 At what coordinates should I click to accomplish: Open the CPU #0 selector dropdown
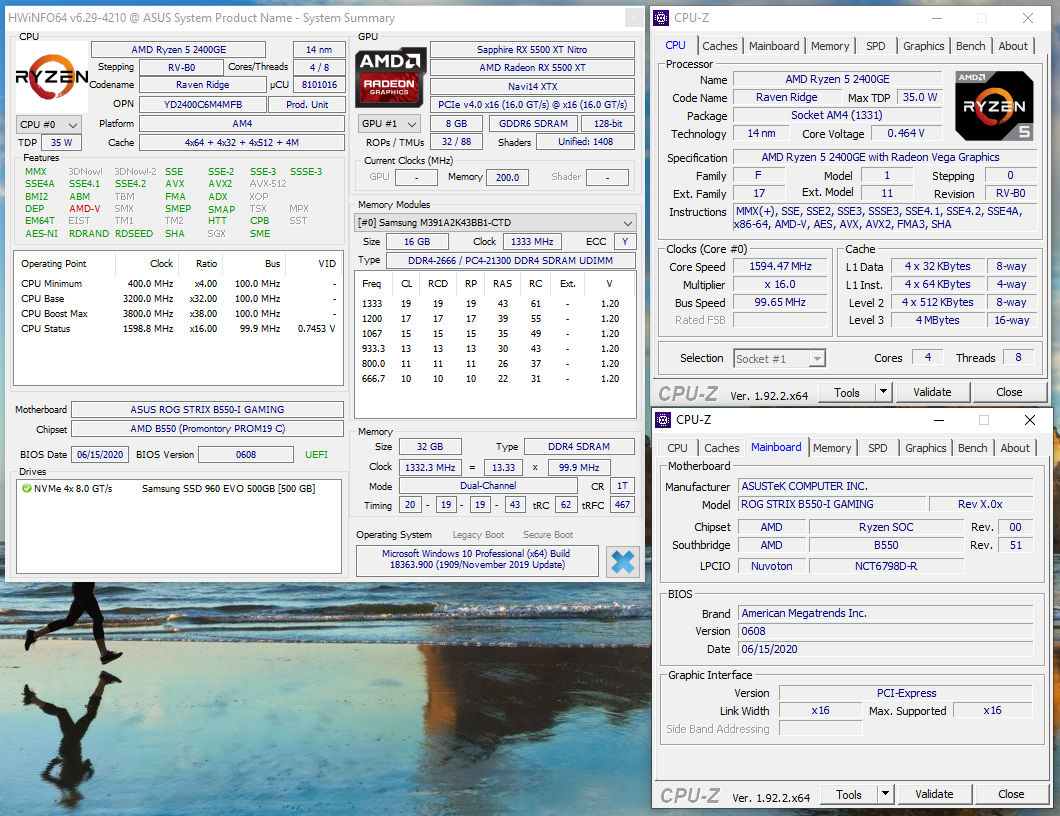pos(49,124)
